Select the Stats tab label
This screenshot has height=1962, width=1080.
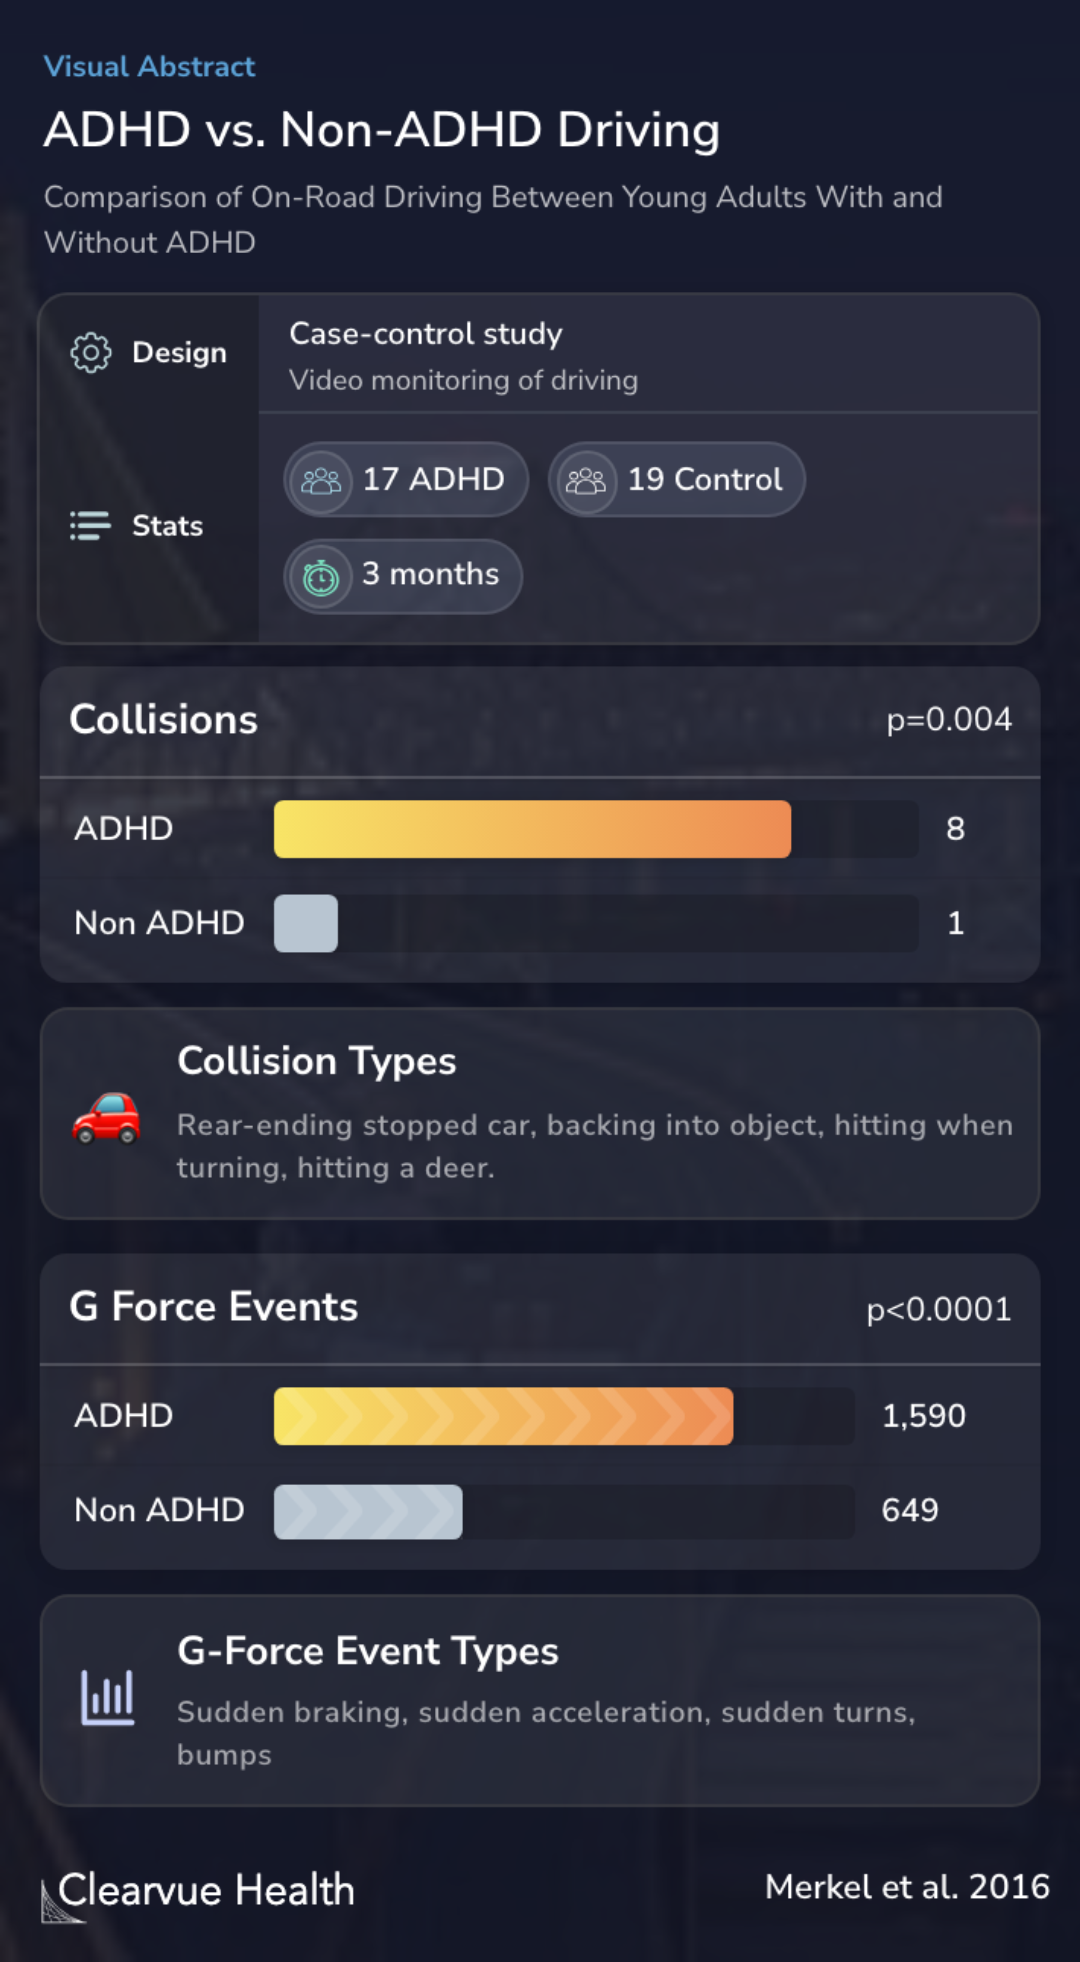pos(167,526)
